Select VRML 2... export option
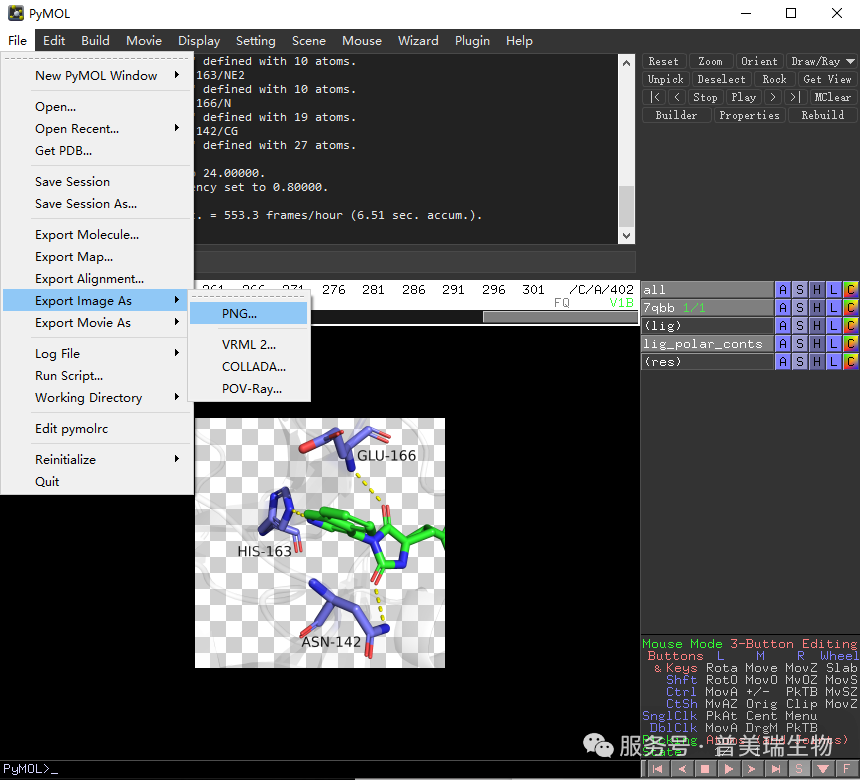 248,345
